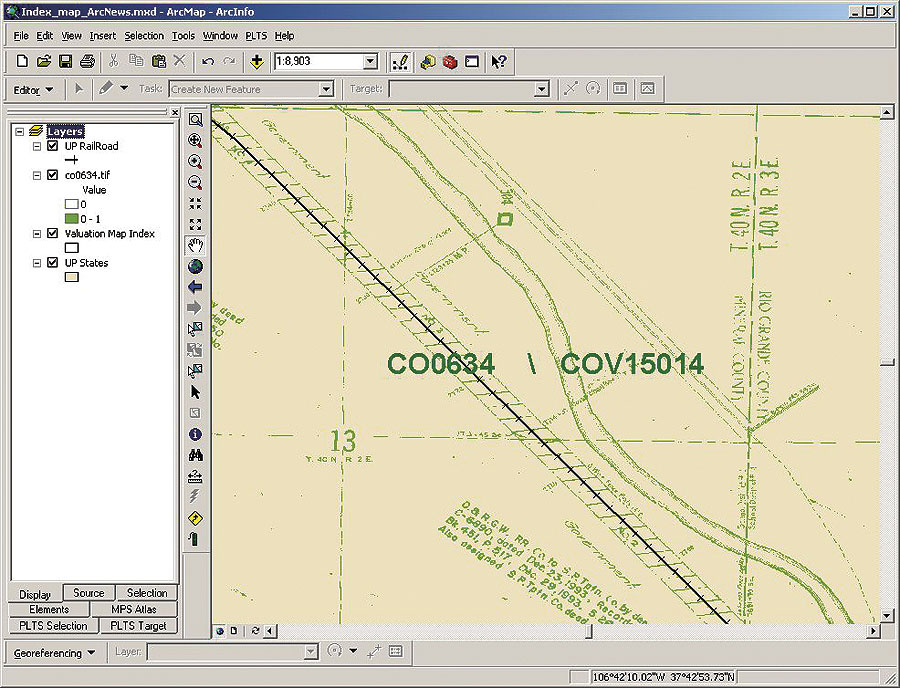Select the Zoom In tool
This screenshot has height=688, width=900.
coord(195,162)
